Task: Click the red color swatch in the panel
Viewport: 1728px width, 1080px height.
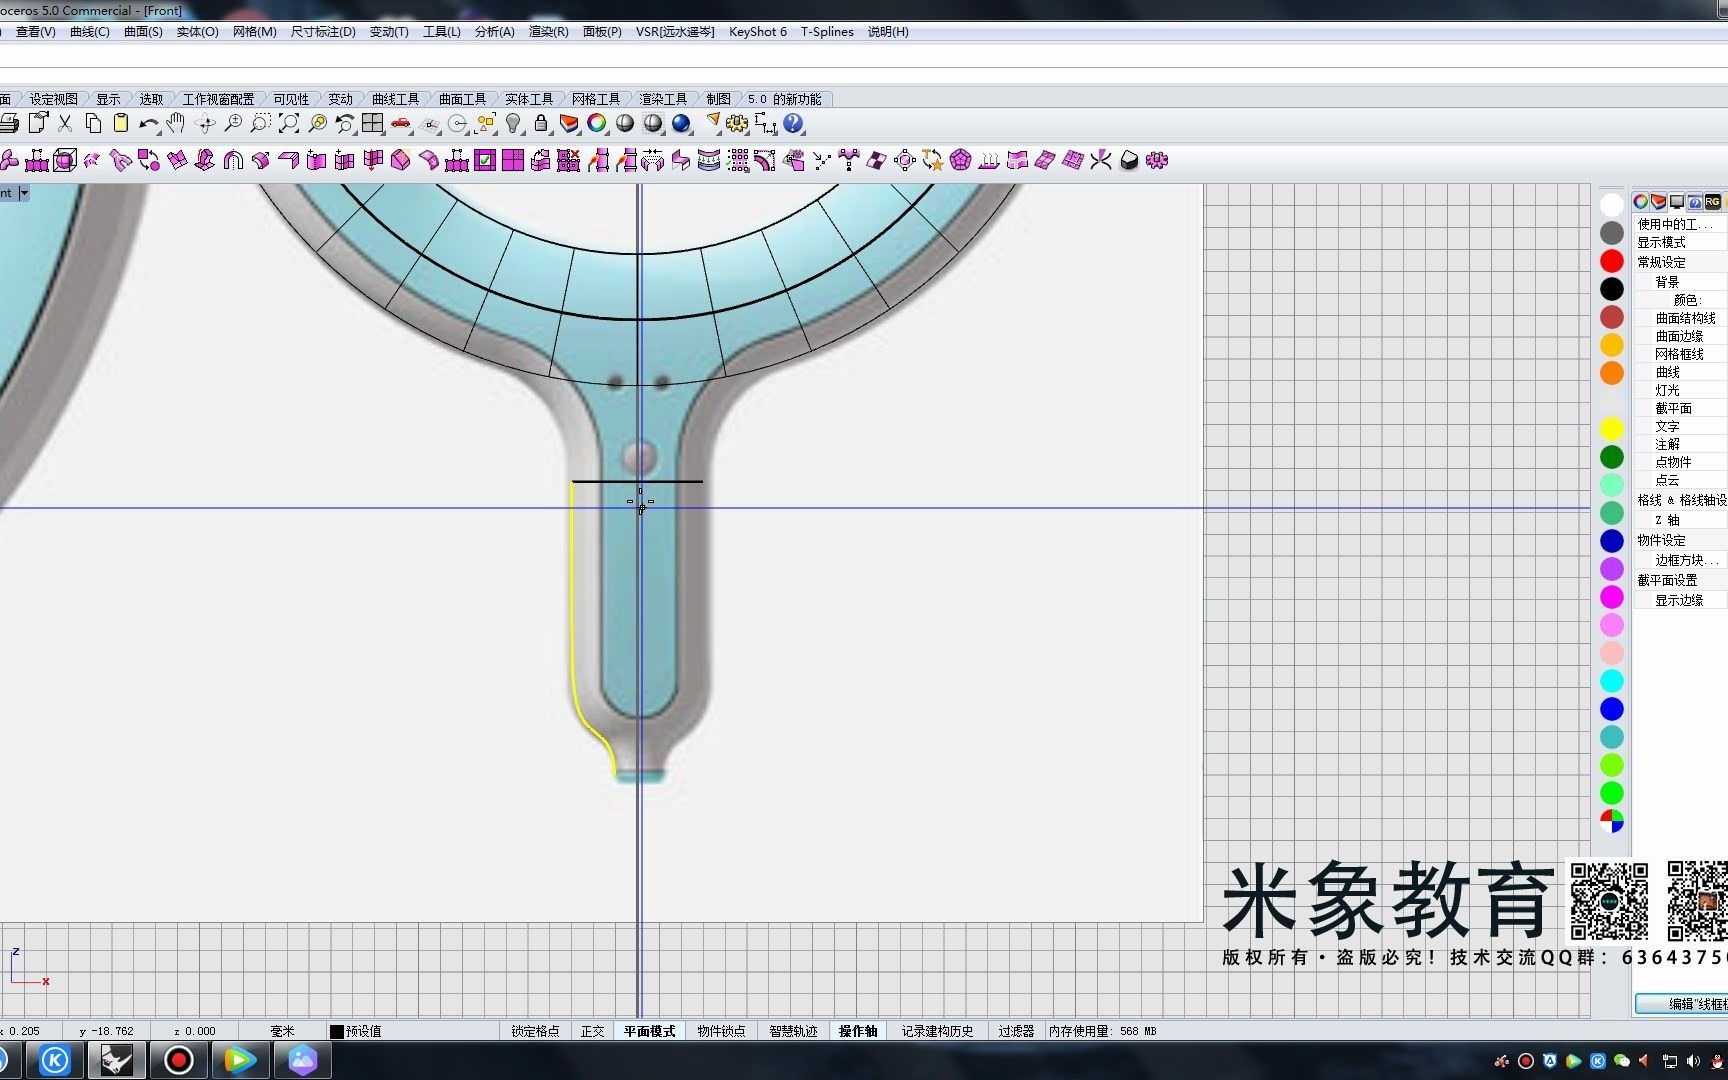Action: (1612, 261)
